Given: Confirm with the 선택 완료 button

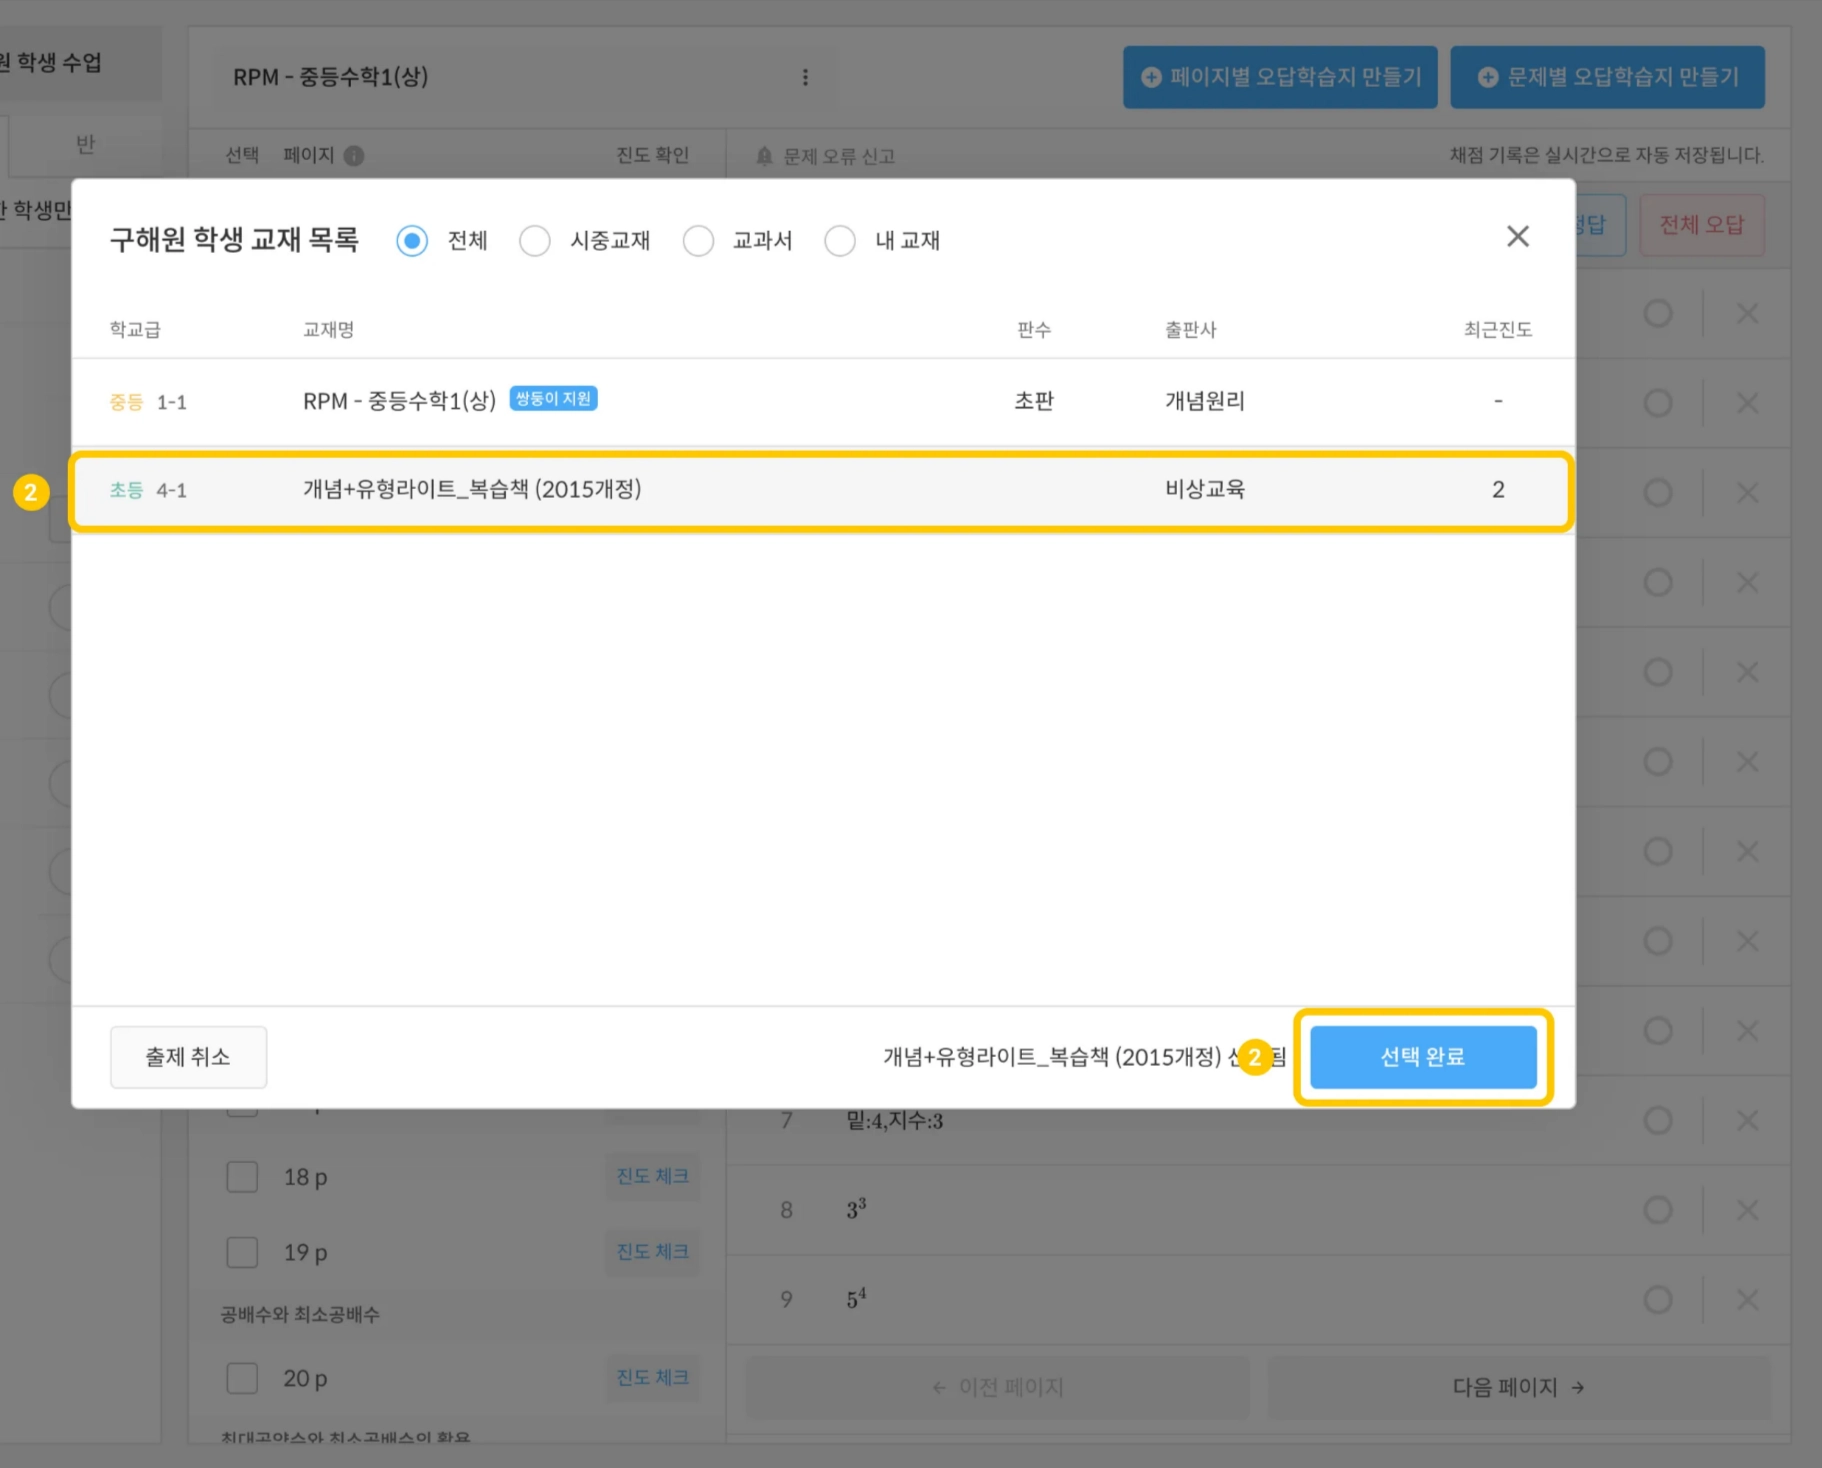Looking at the screenshot, I should pyautogui.click(x=1423, y=1057).
